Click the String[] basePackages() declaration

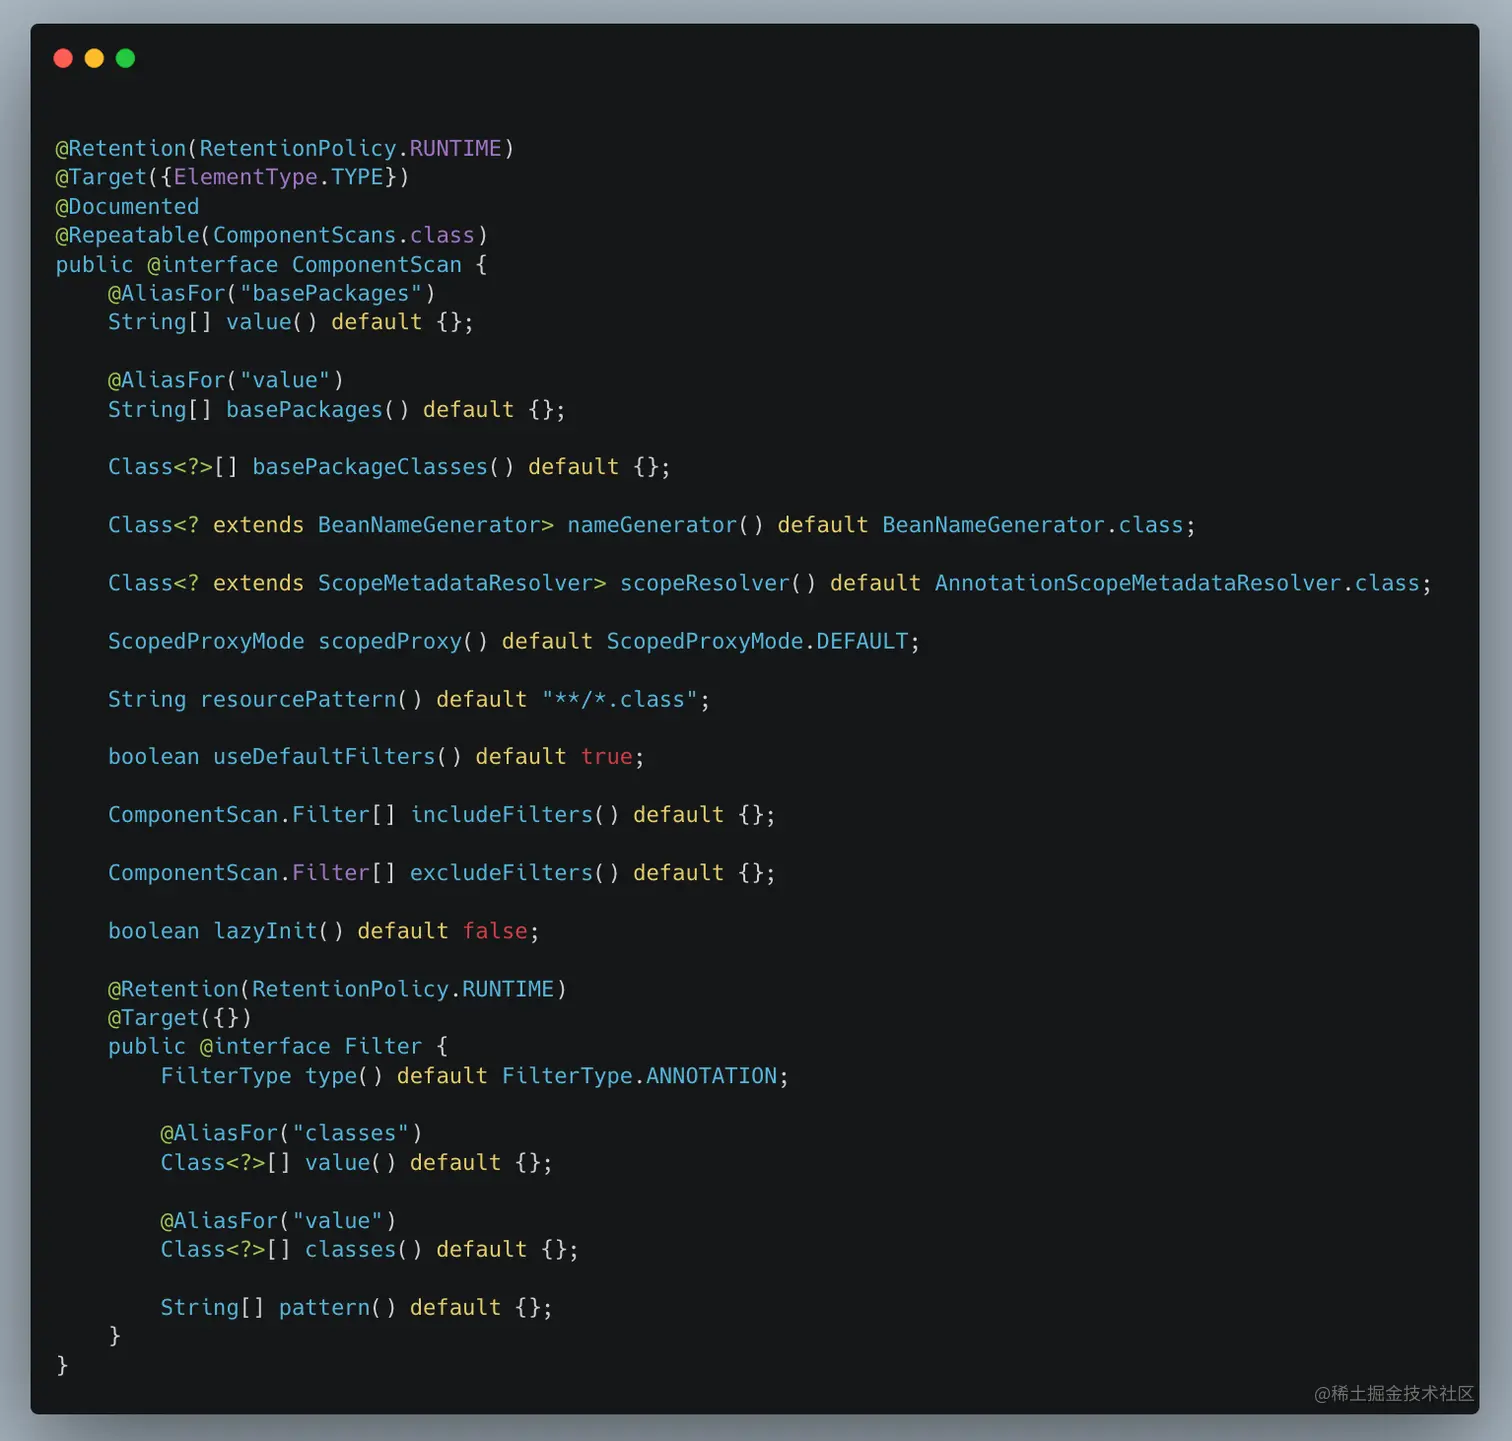(336, 410)
